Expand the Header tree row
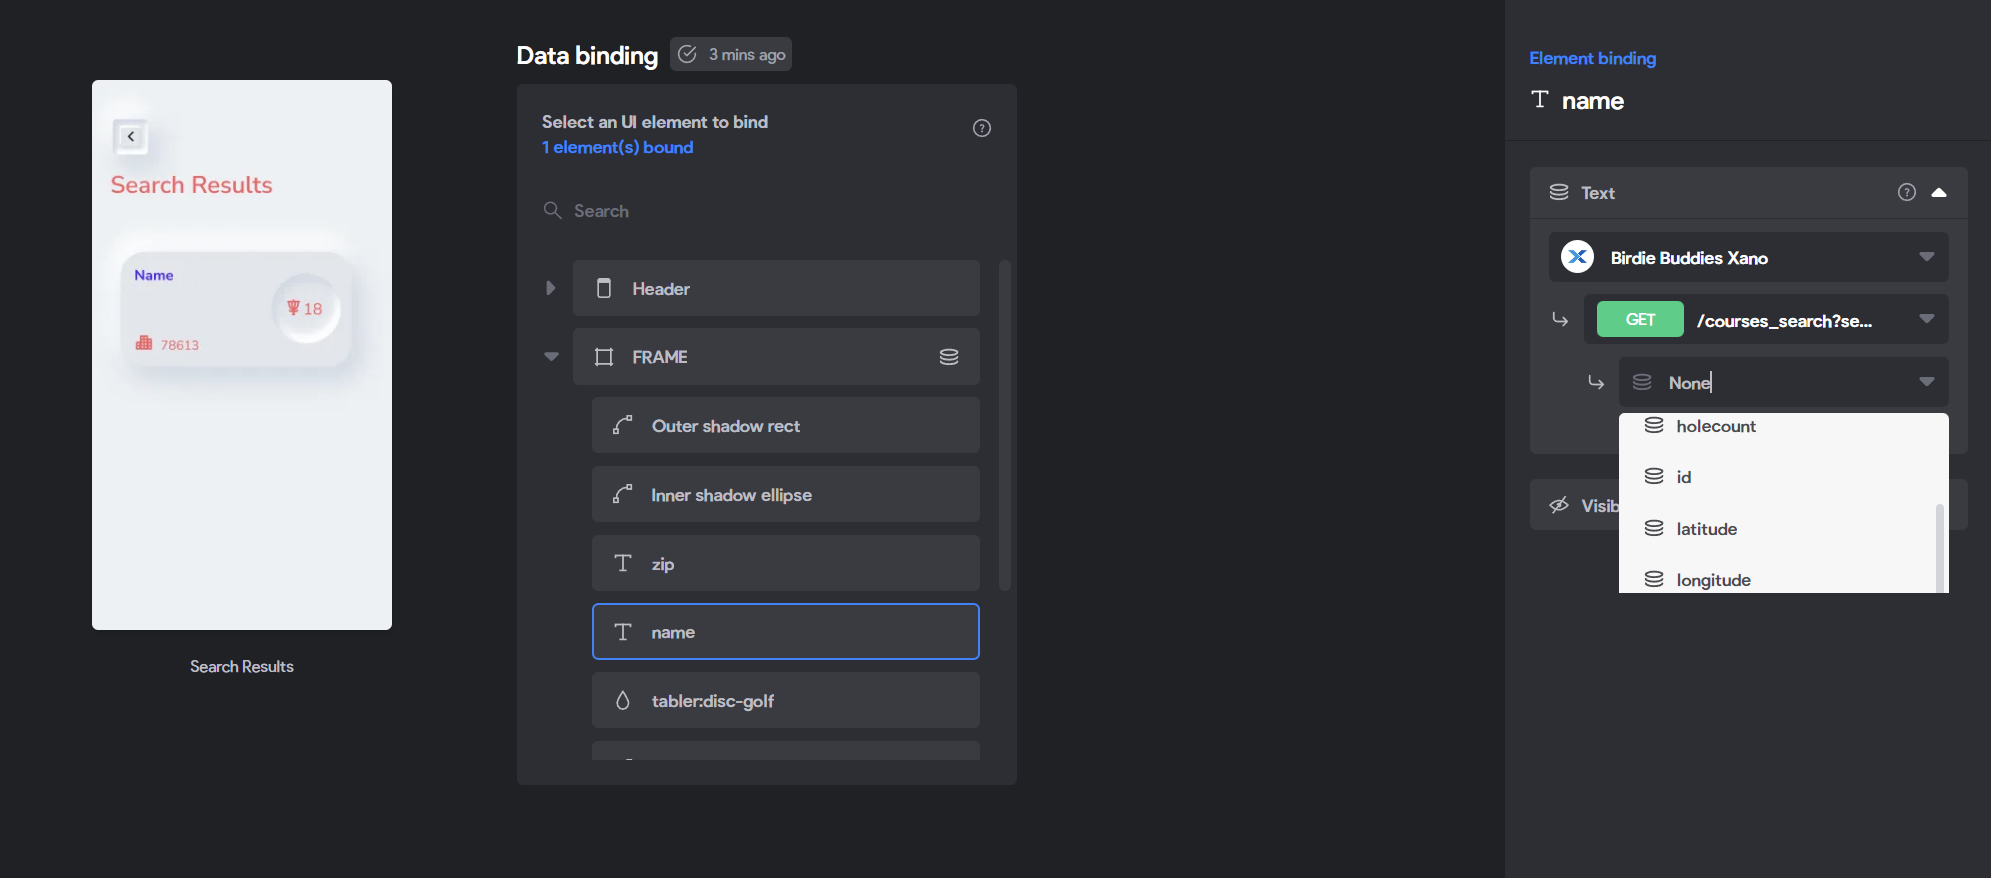 550,288
